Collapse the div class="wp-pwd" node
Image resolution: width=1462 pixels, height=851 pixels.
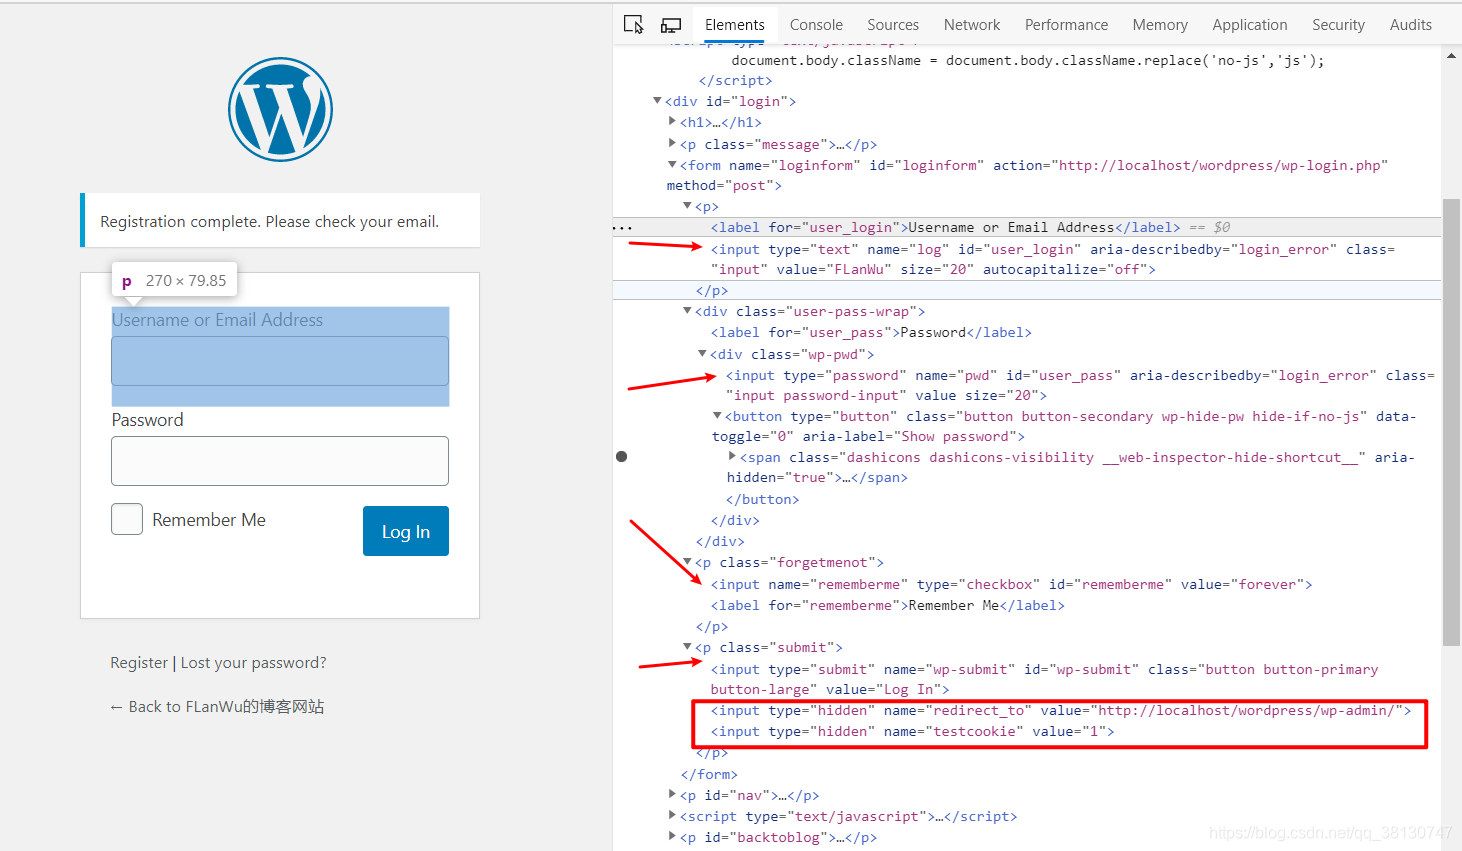click(702, 354)
